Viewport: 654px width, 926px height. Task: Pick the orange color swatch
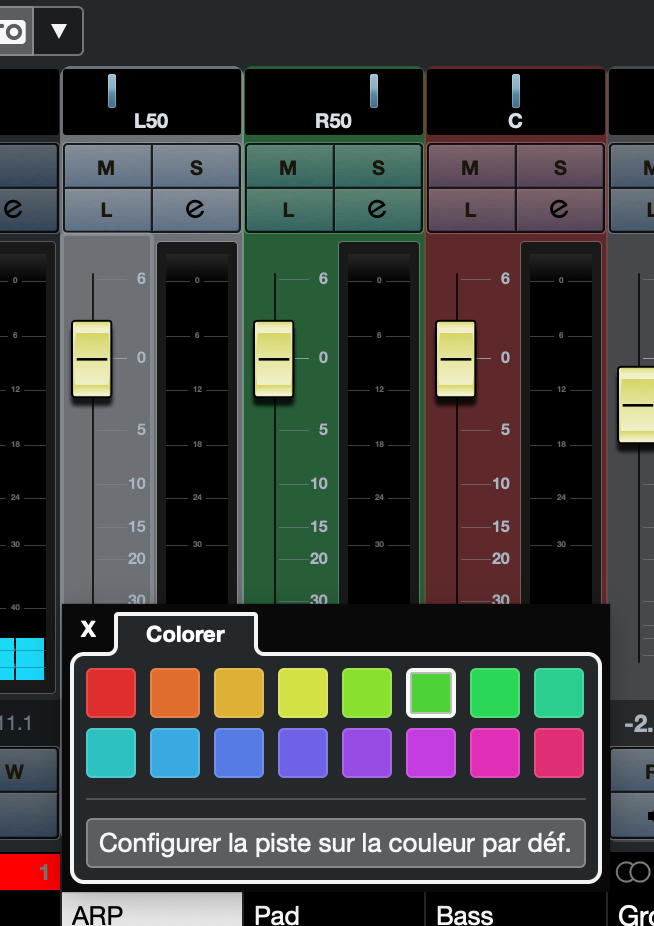175,693
